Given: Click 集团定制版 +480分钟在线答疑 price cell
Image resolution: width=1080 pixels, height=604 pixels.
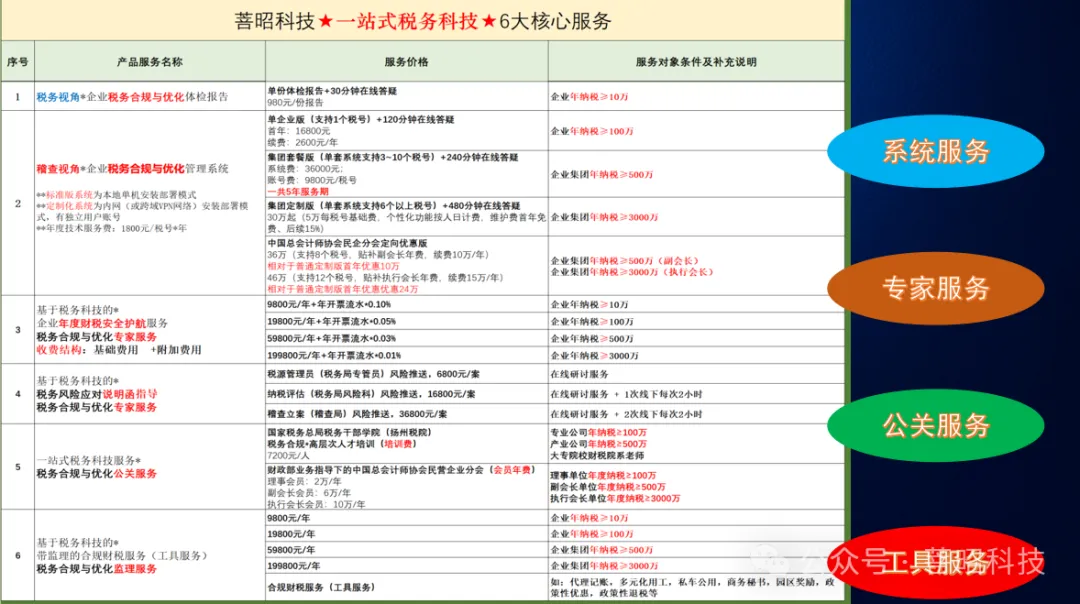Looking at the screenshot, I should pos(406,217).
